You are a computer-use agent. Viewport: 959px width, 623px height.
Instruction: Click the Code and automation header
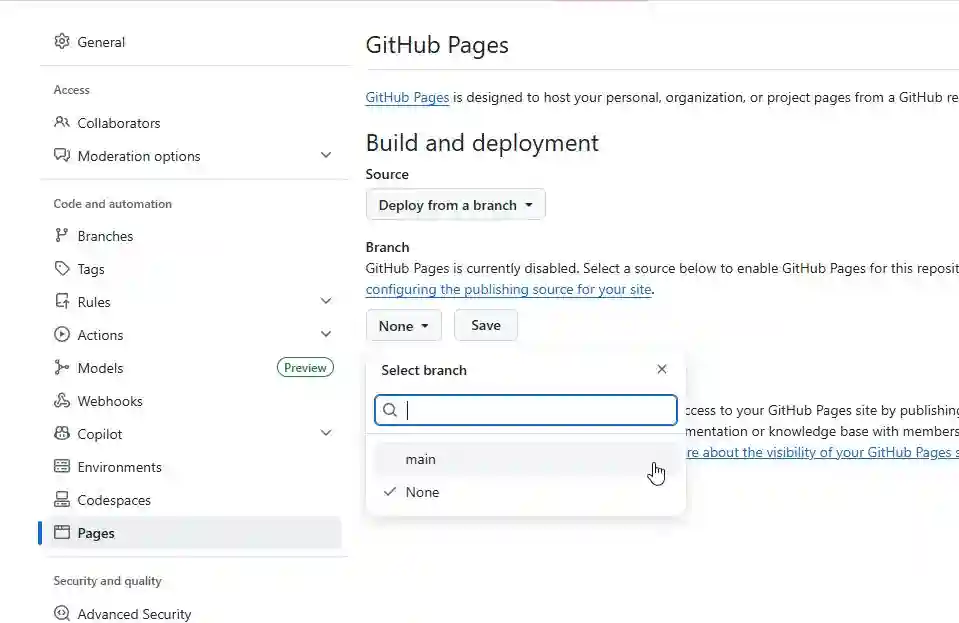[x=113, y=204]
